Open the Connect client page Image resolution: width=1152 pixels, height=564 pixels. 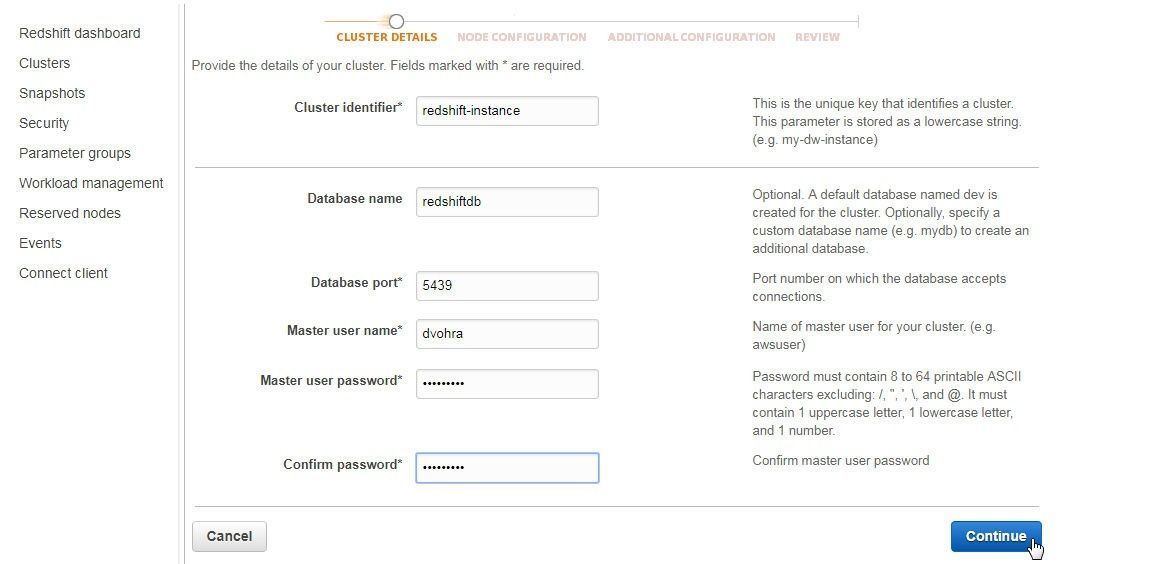(63, 273)
